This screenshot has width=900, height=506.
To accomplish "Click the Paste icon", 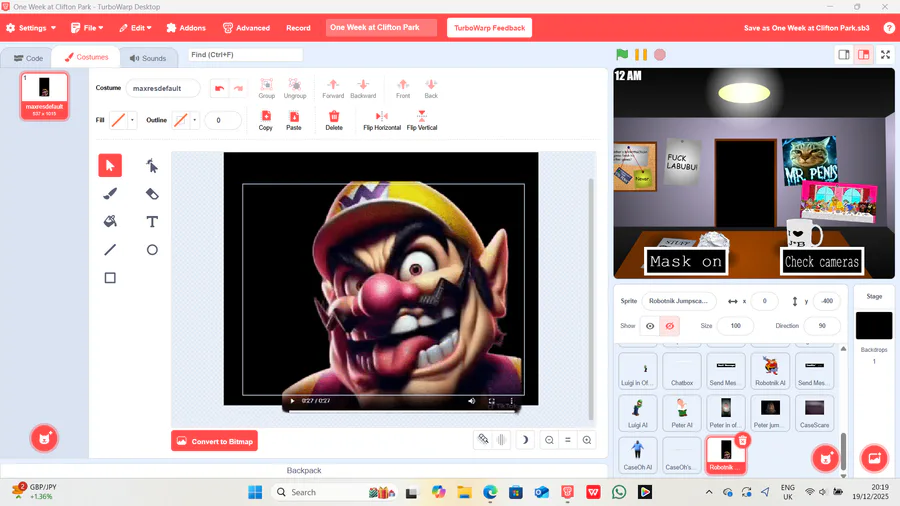I will point(294,120).
